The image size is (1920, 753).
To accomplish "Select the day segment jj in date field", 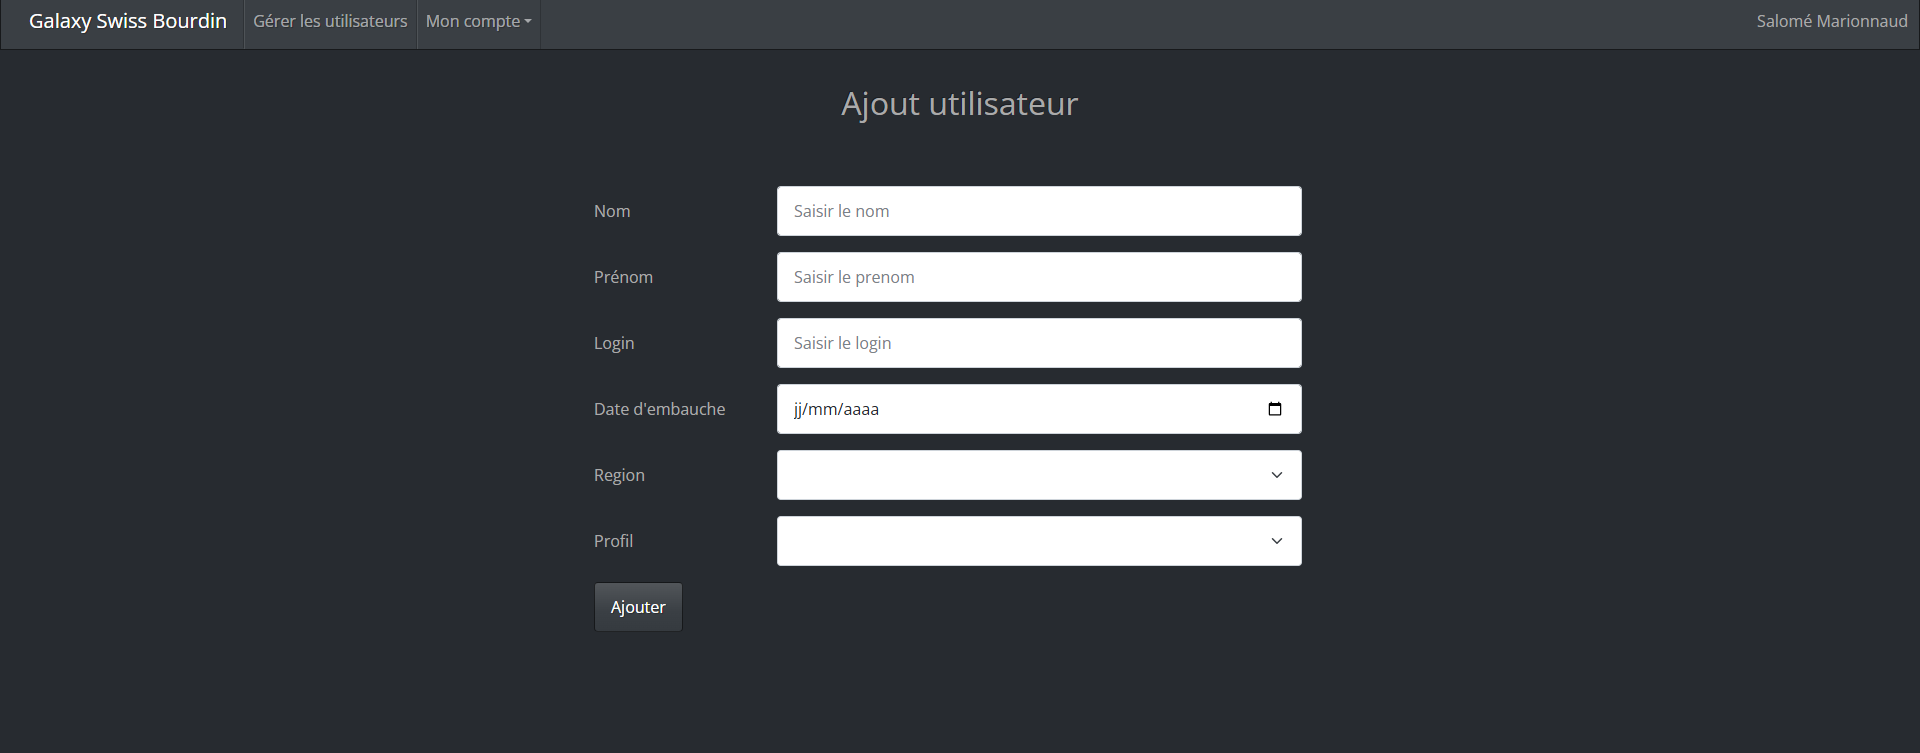I will click(x=798, y=409).
